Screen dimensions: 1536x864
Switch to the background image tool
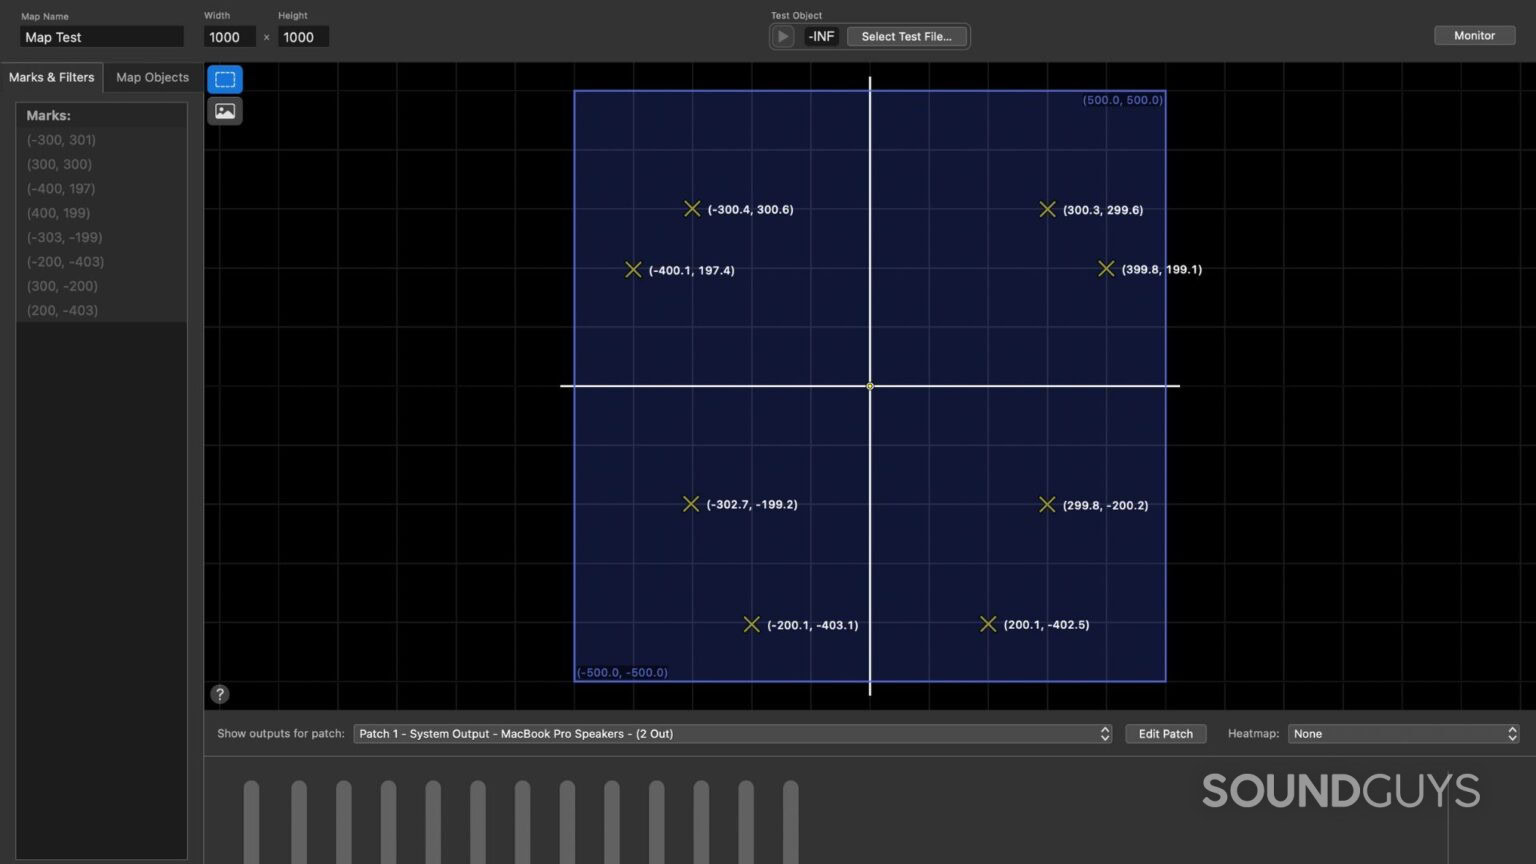224,110
